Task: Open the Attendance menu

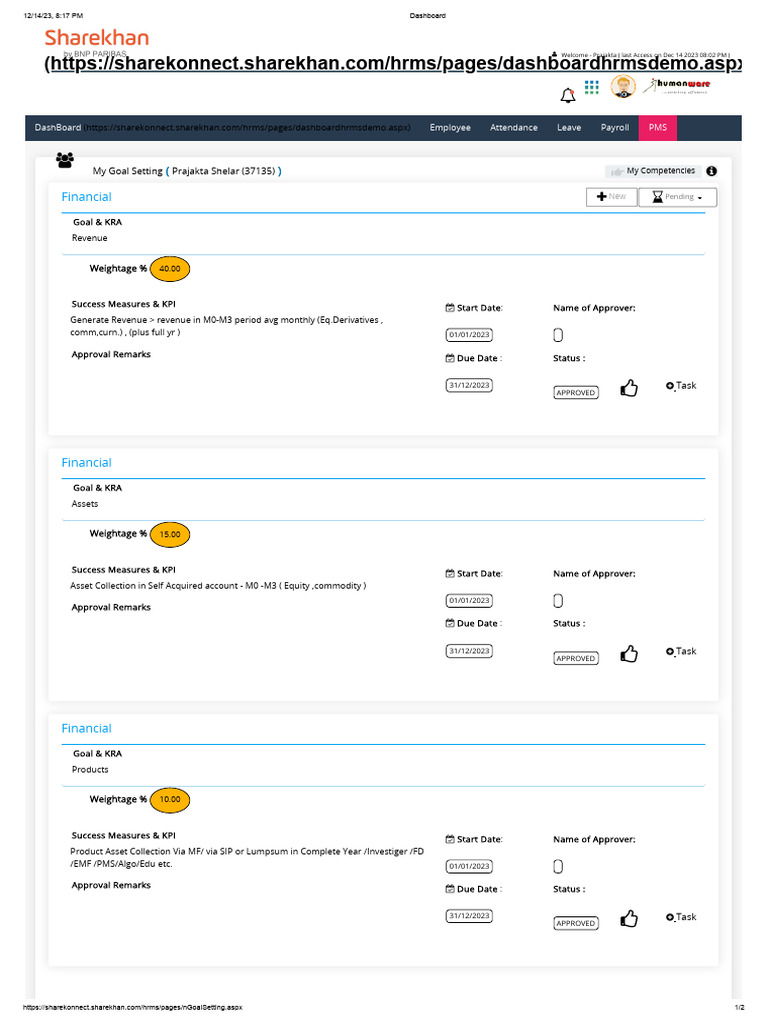Action: (514, 128)
